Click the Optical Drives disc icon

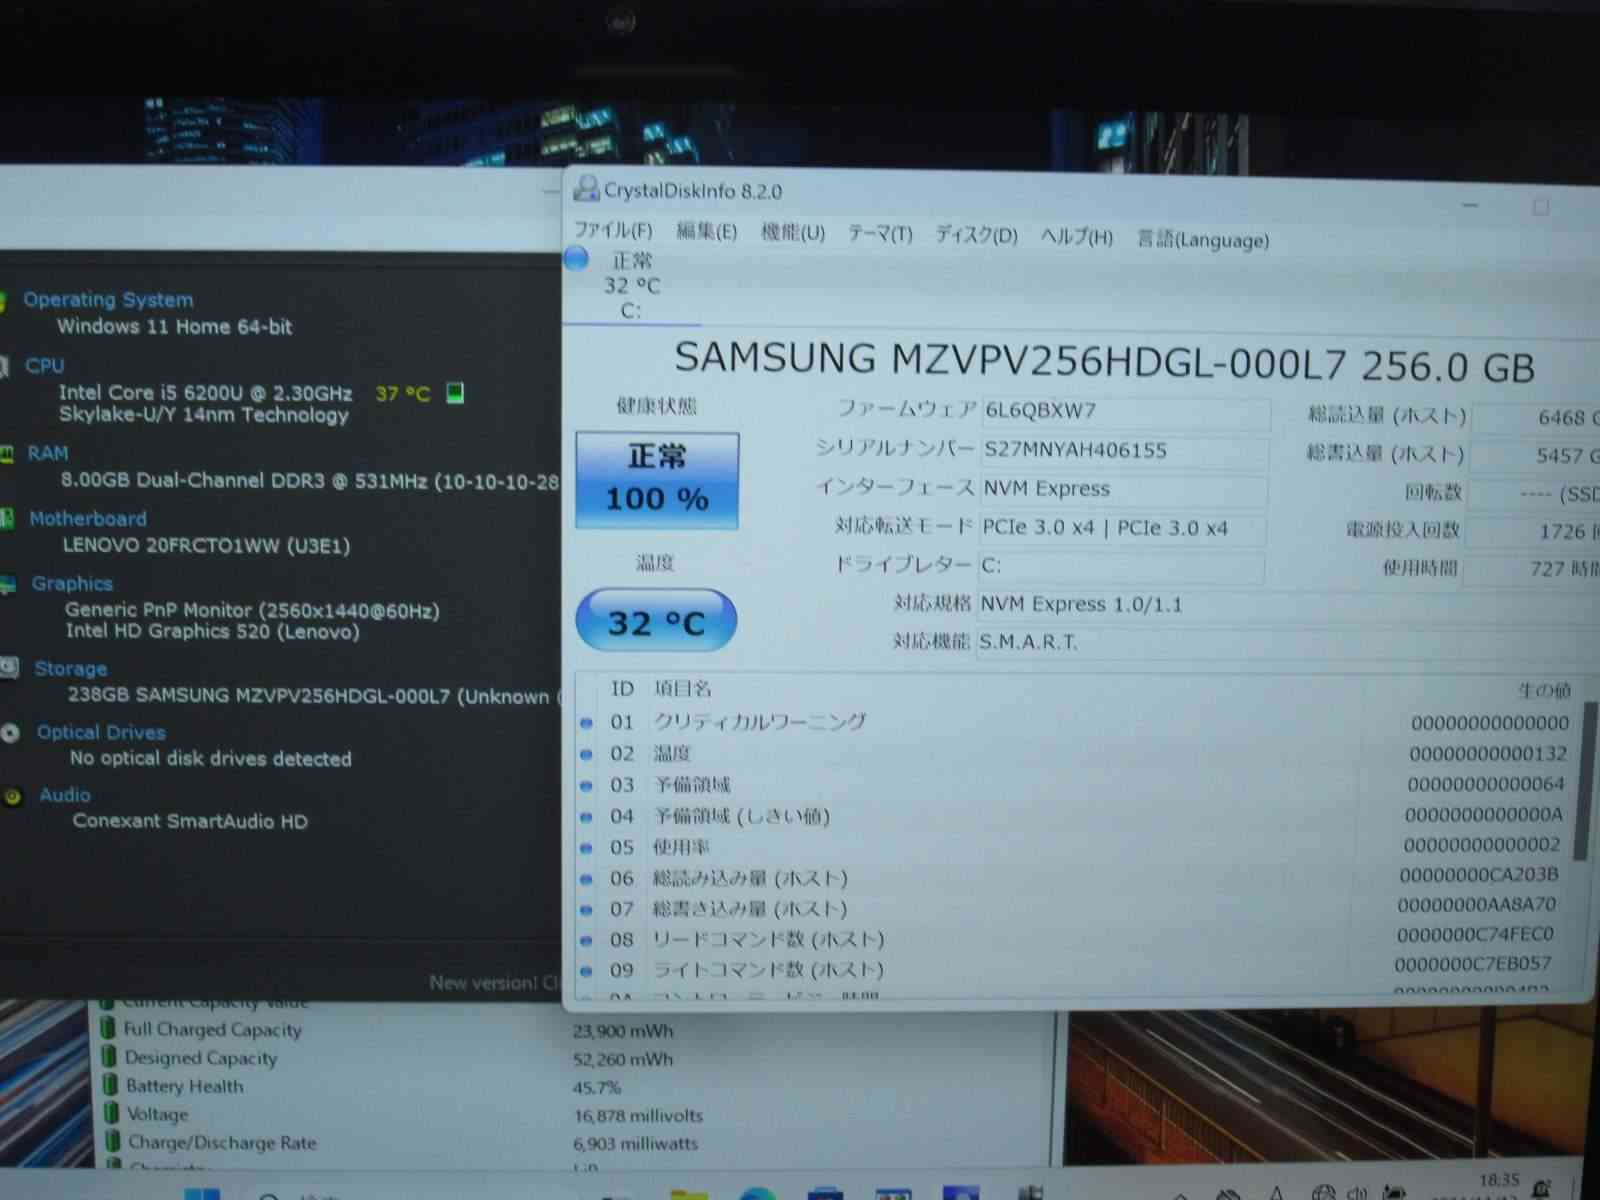pos(11,733)
